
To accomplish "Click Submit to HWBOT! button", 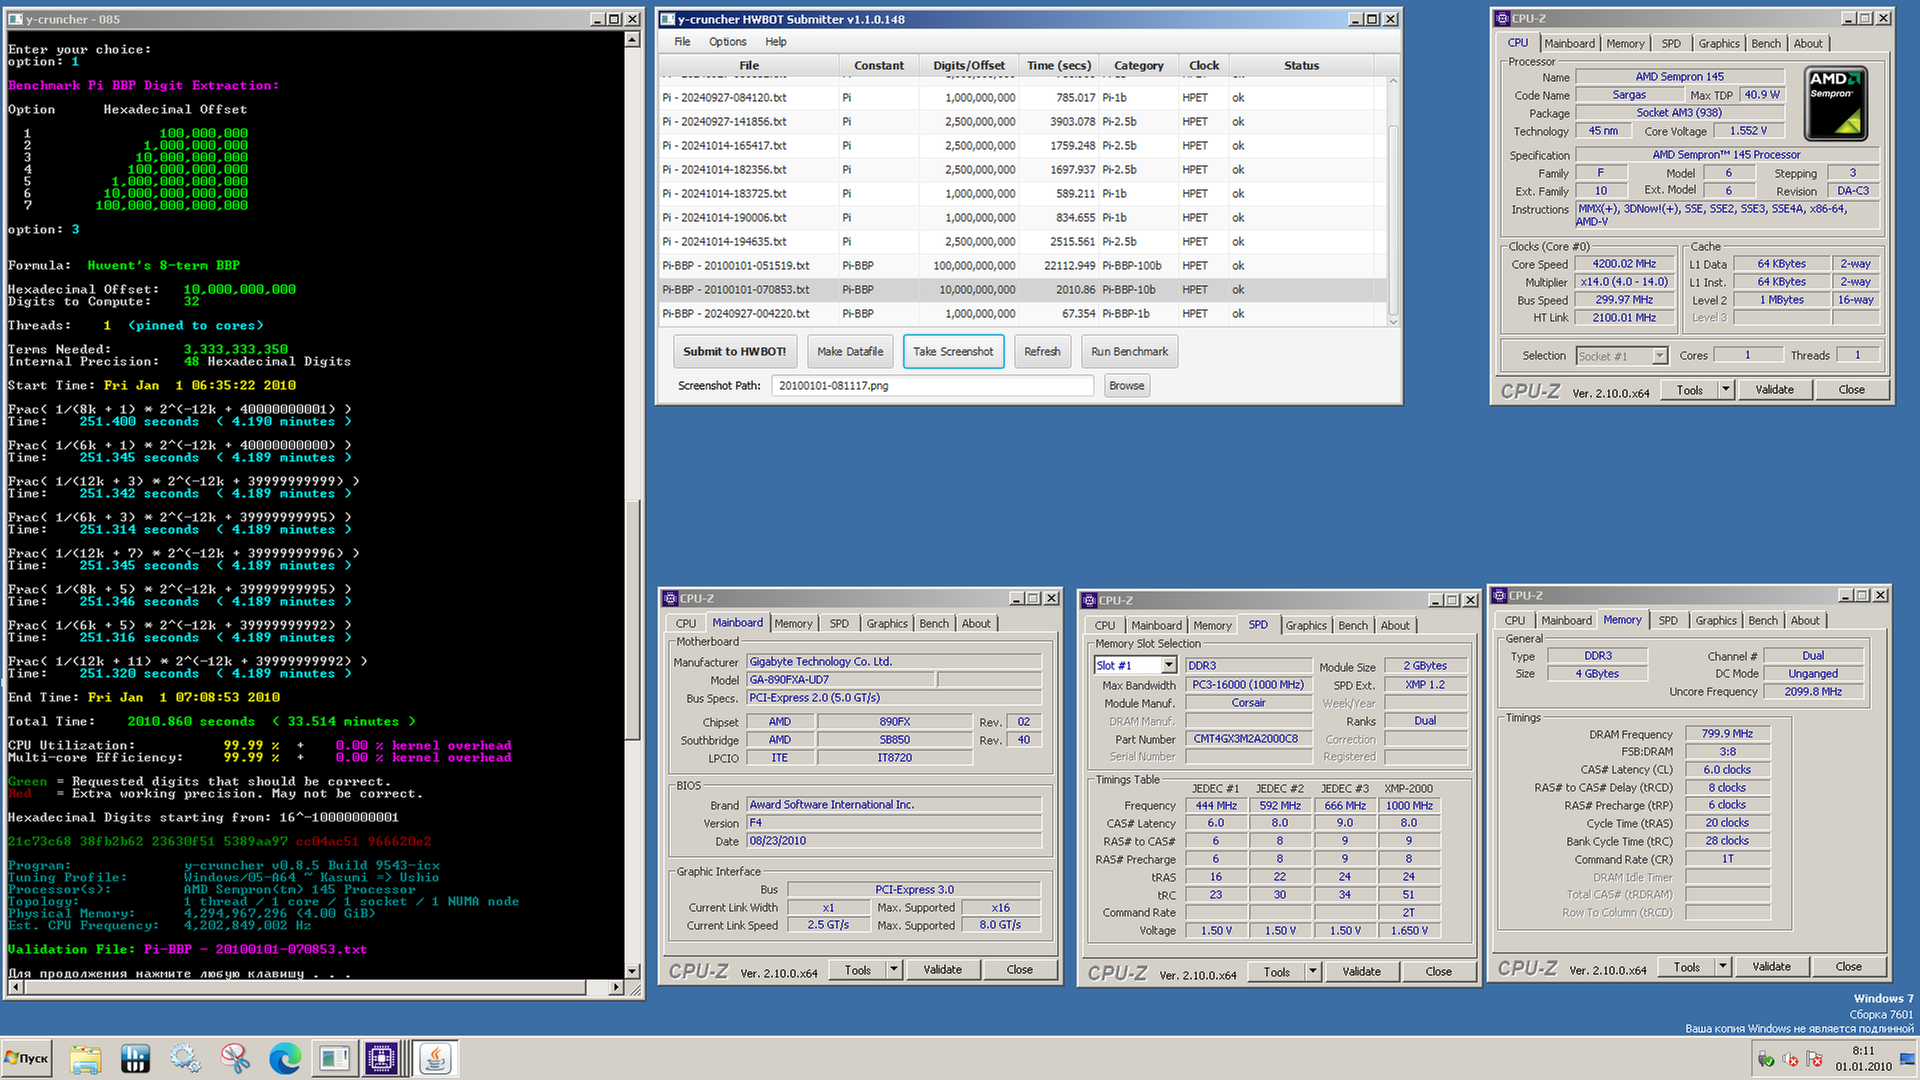I will (x=735, y=352).
